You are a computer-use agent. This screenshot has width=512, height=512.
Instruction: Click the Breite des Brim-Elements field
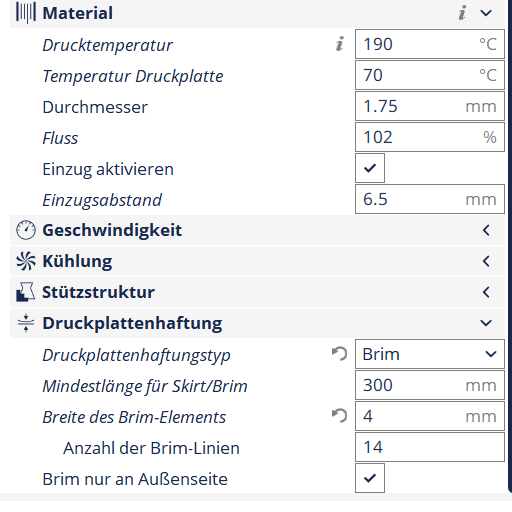coord(430,416)
